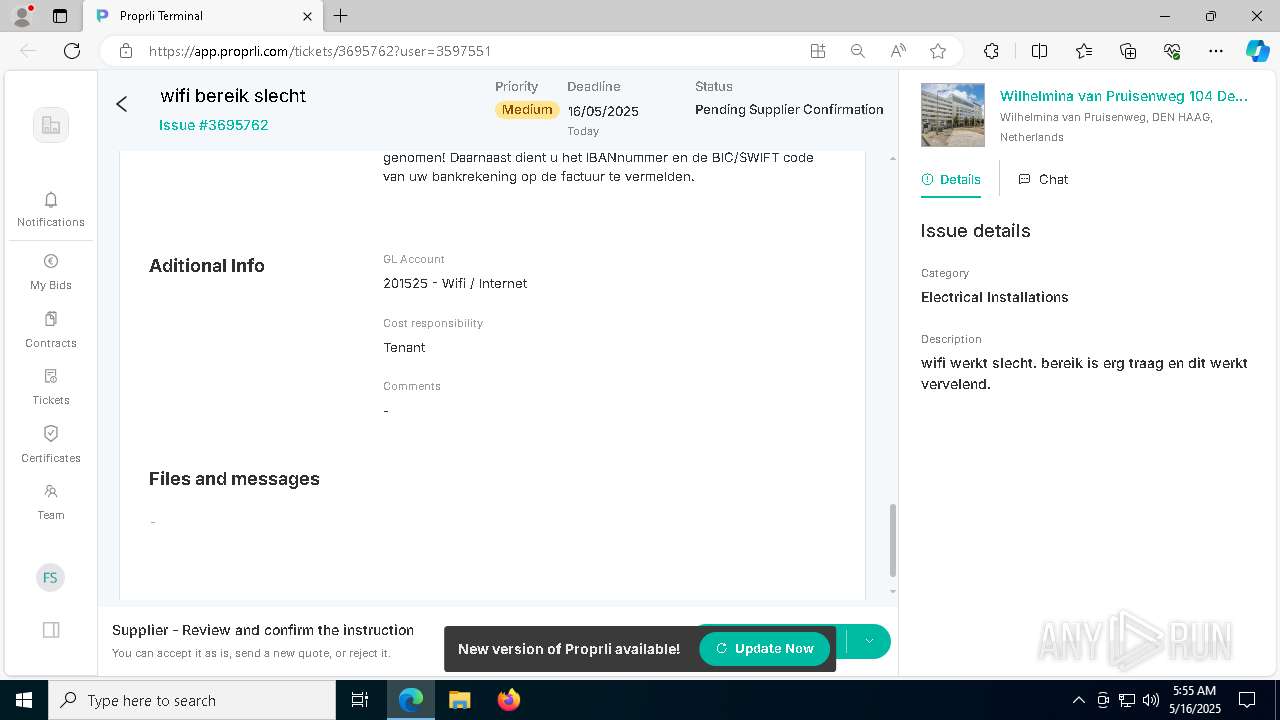Click the Pending Supplier Confirmation status text
The image size is (1280, 720).
pos(789,110)
